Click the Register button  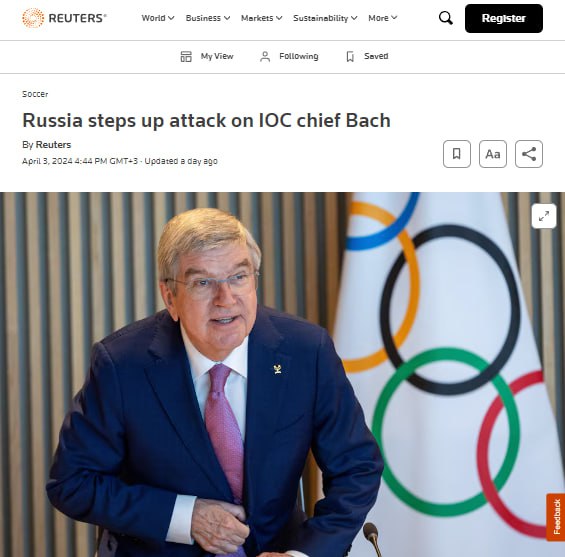click(504, 18)
